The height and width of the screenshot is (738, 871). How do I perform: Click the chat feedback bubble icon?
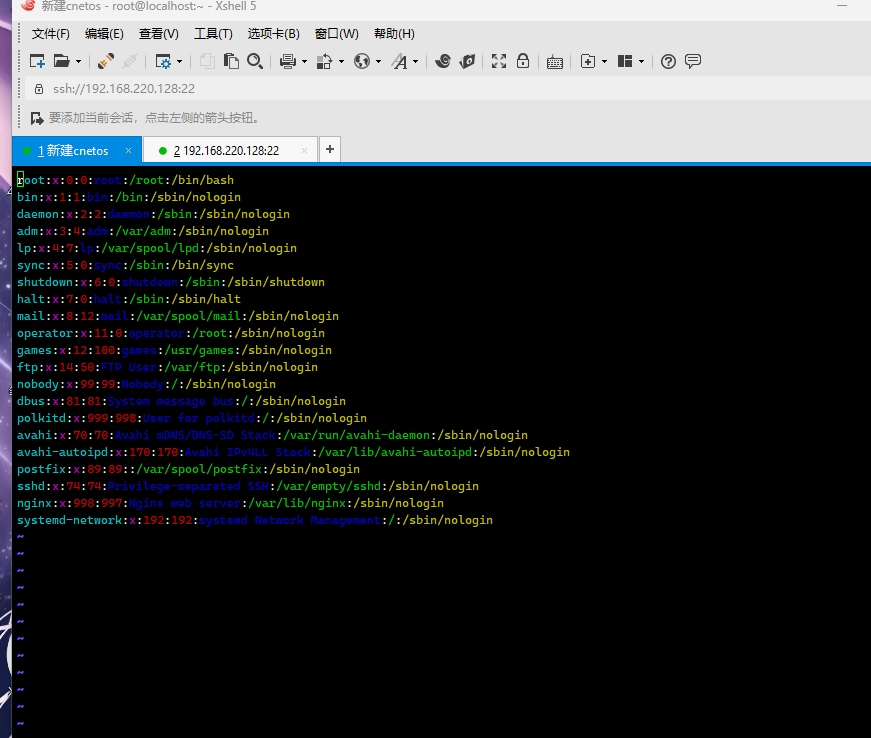point(693,61)
